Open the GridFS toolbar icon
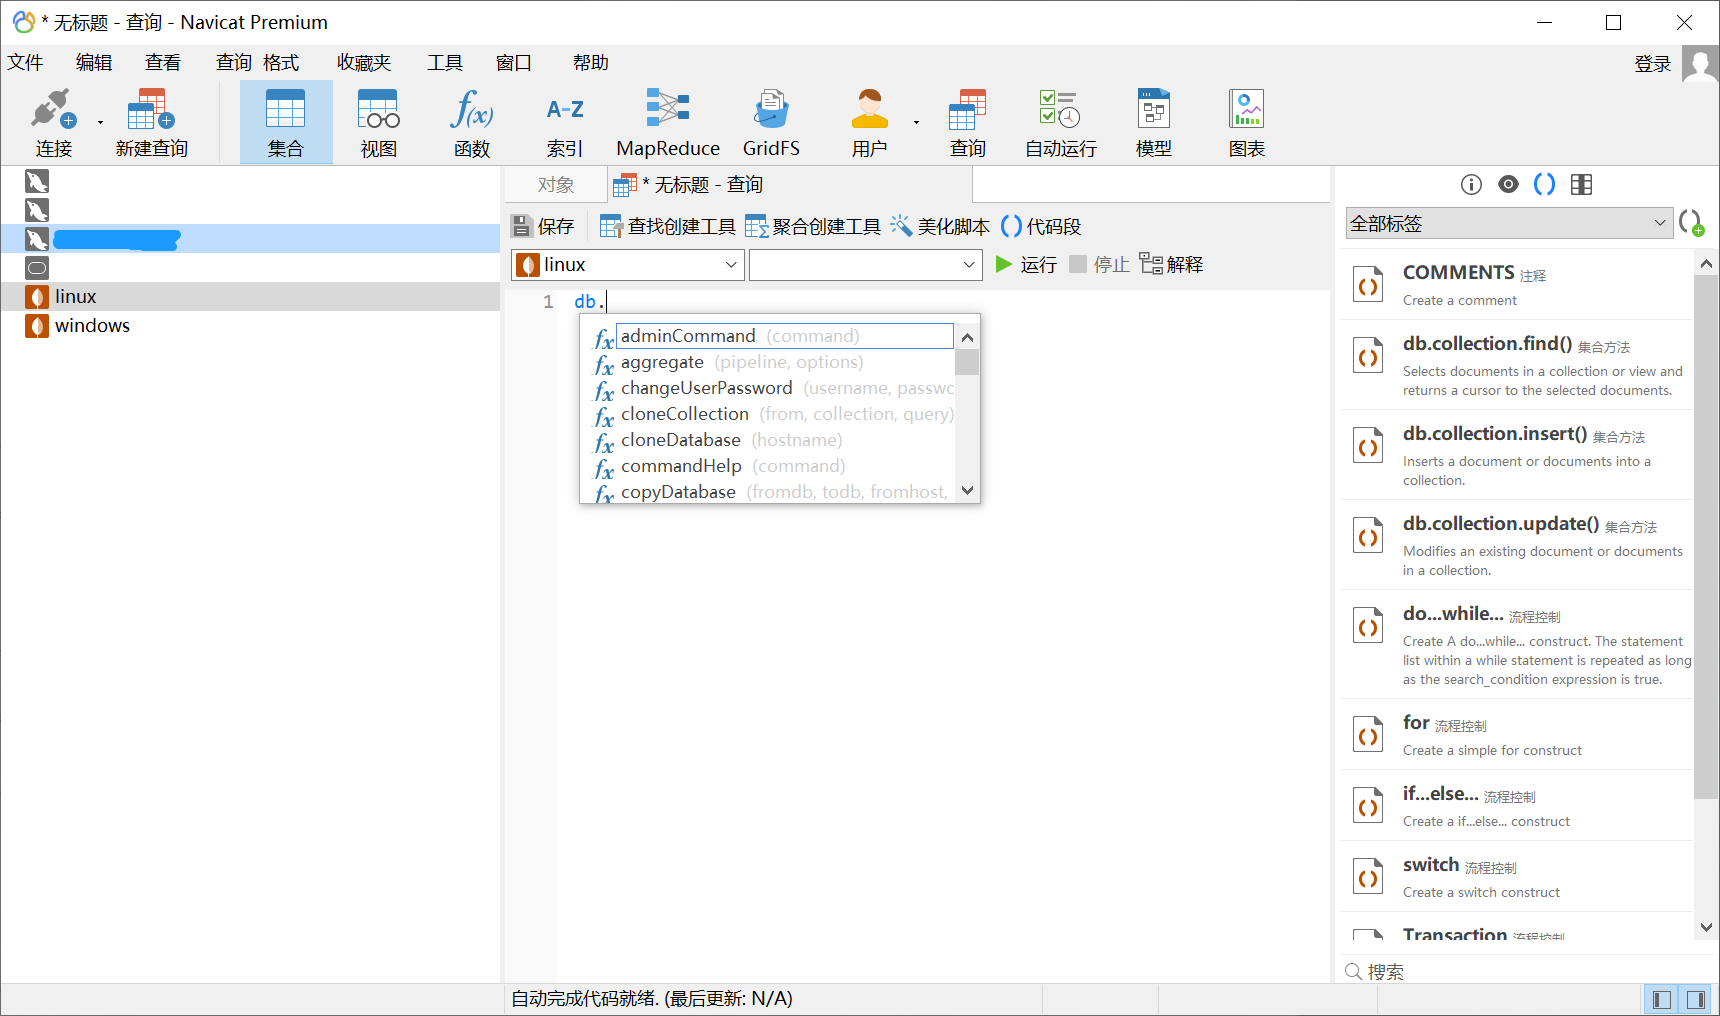 [771, 122]
